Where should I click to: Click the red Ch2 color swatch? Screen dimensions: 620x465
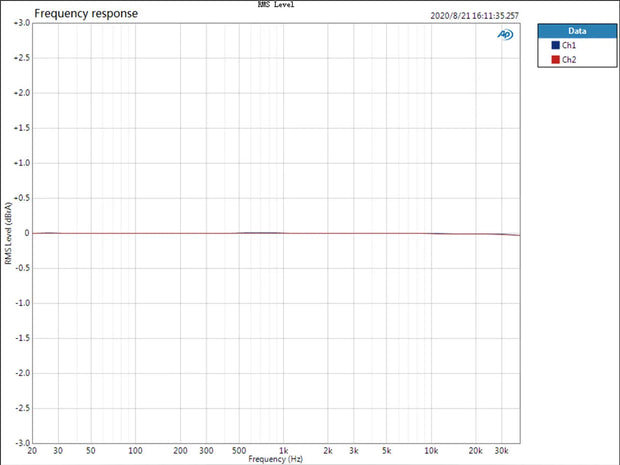pyautogui.click(x=555, y=60)
